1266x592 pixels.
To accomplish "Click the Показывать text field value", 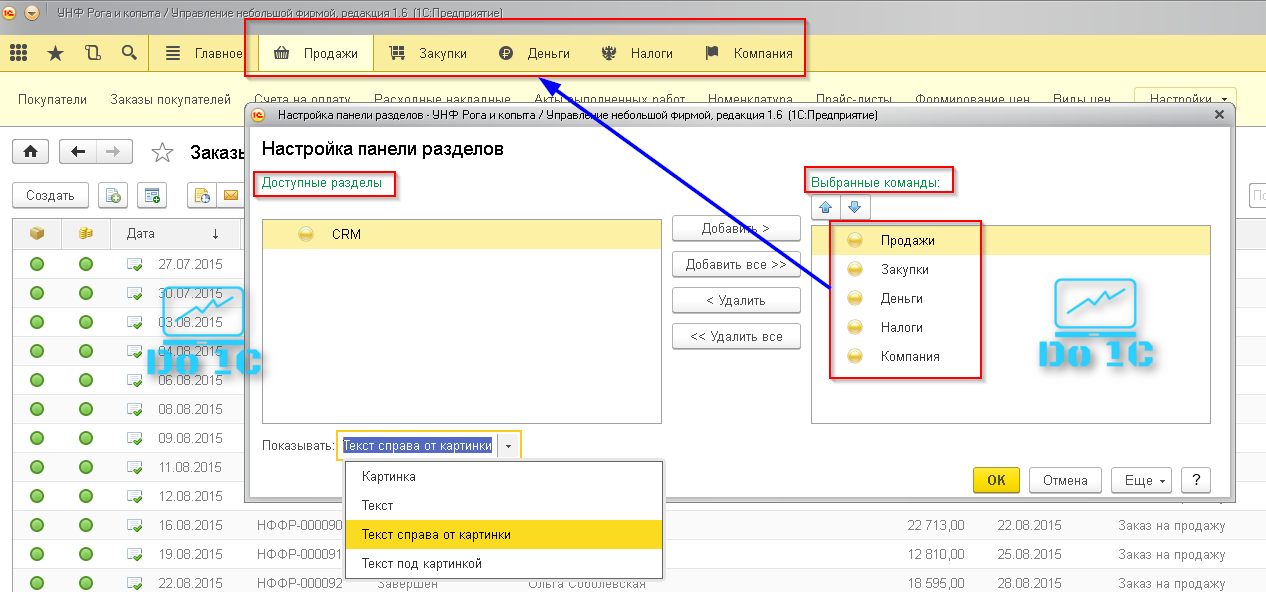I will (x=418, y=446).
